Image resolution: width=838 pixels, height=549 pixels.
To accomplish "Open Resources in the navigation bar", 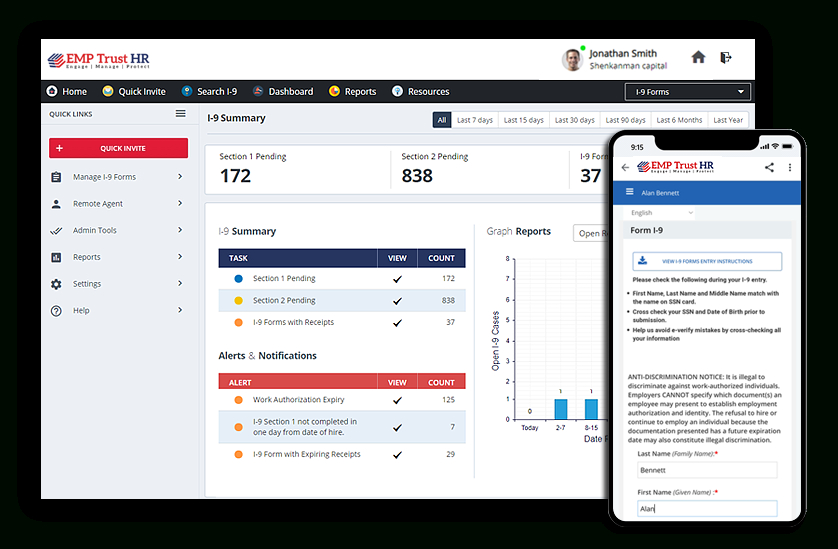I will 421,91.
